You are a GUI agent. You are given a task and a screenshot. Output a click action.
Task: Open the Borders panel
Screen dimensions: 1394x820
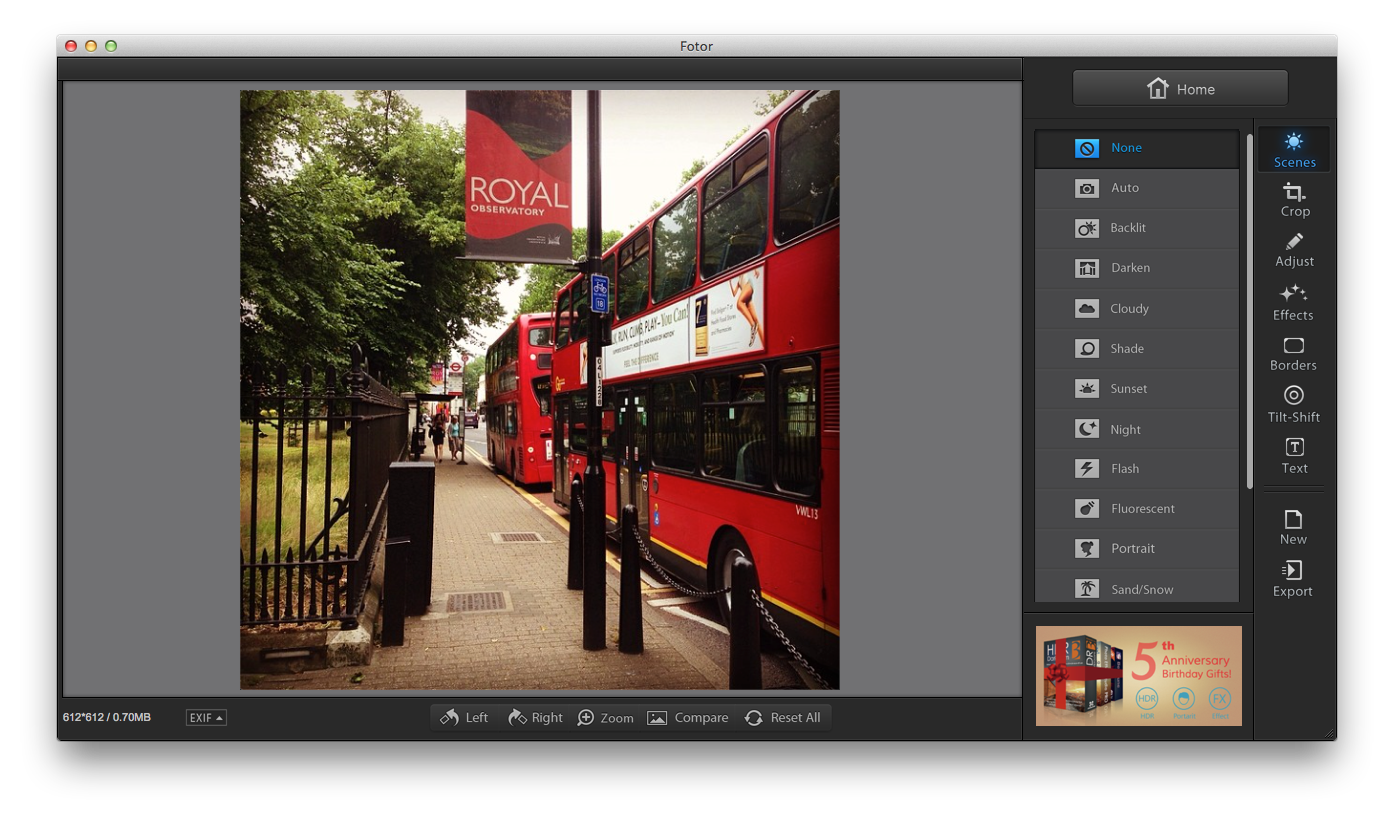(1293, 354)
